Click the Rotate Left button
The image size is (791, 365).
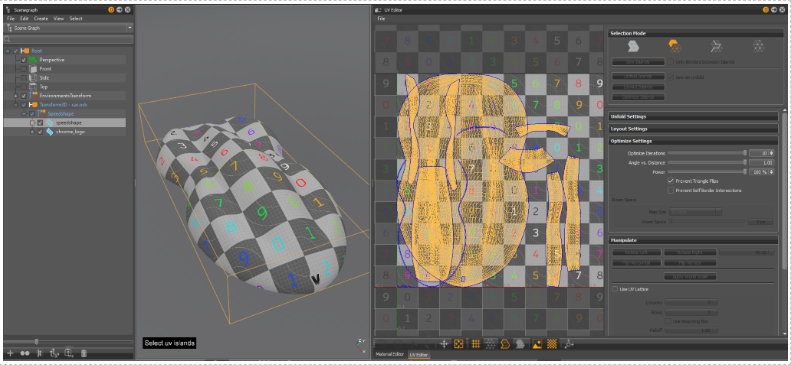coord(637,252)
